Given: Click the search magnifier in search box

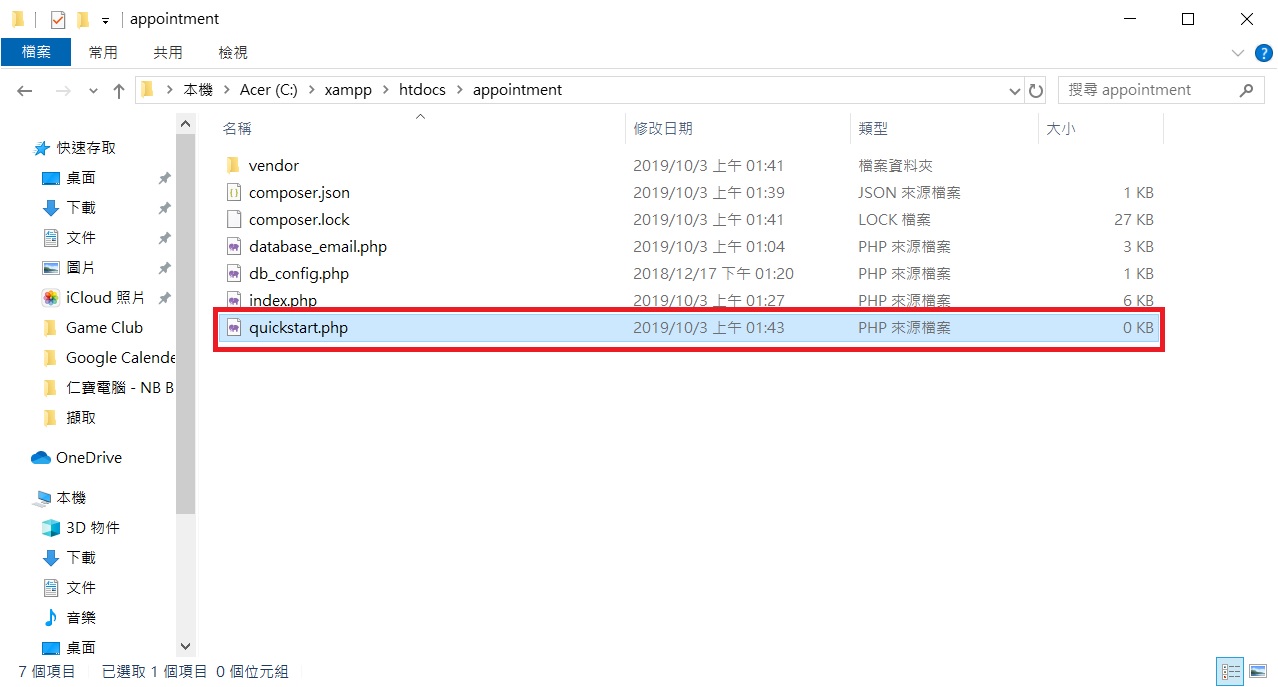Looking at the screenshot, I should 1245,89.
